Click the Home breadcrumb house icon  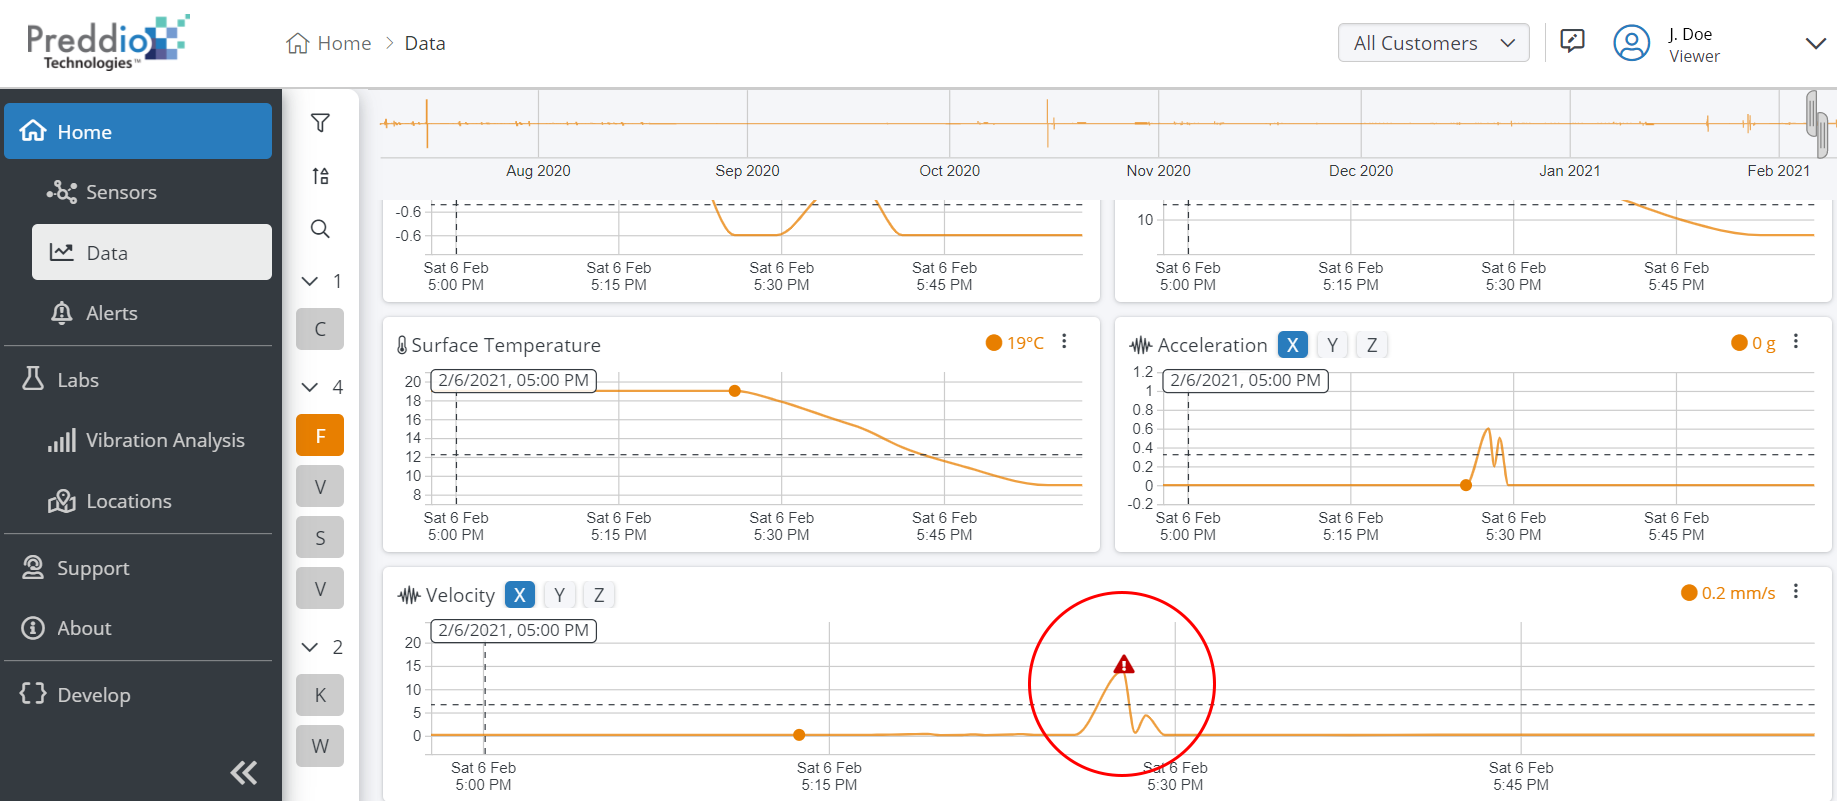pos(297,43)
